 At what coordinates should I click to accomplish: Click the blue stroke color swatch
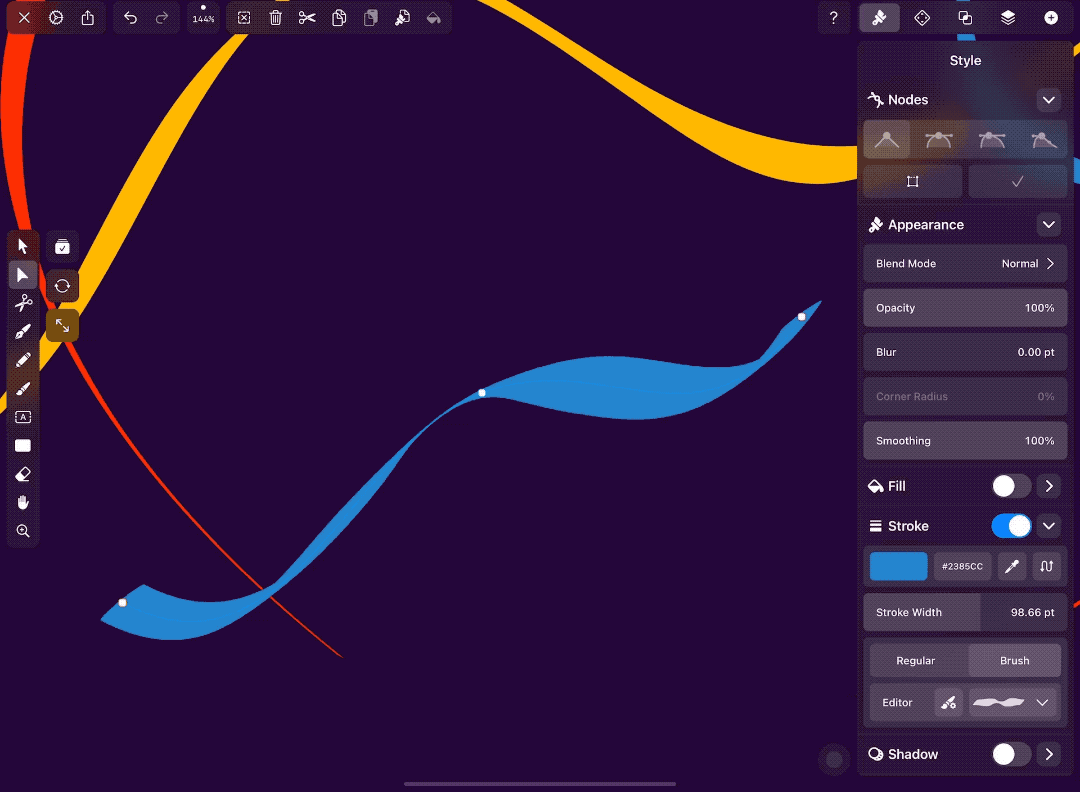897,566
